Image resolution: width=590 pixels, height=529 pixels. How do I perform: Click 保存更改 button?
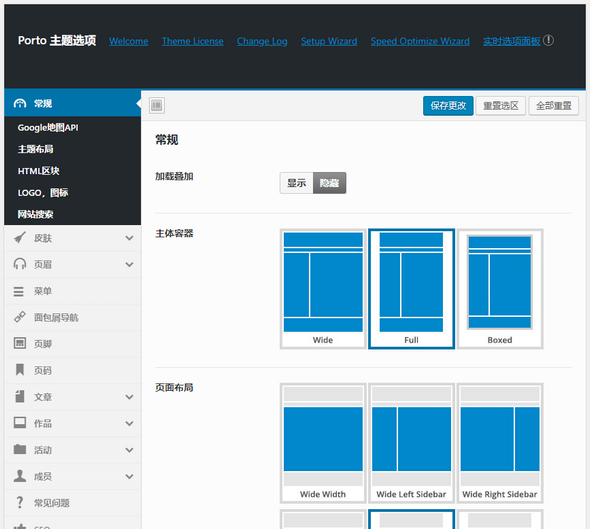point(448,106)
